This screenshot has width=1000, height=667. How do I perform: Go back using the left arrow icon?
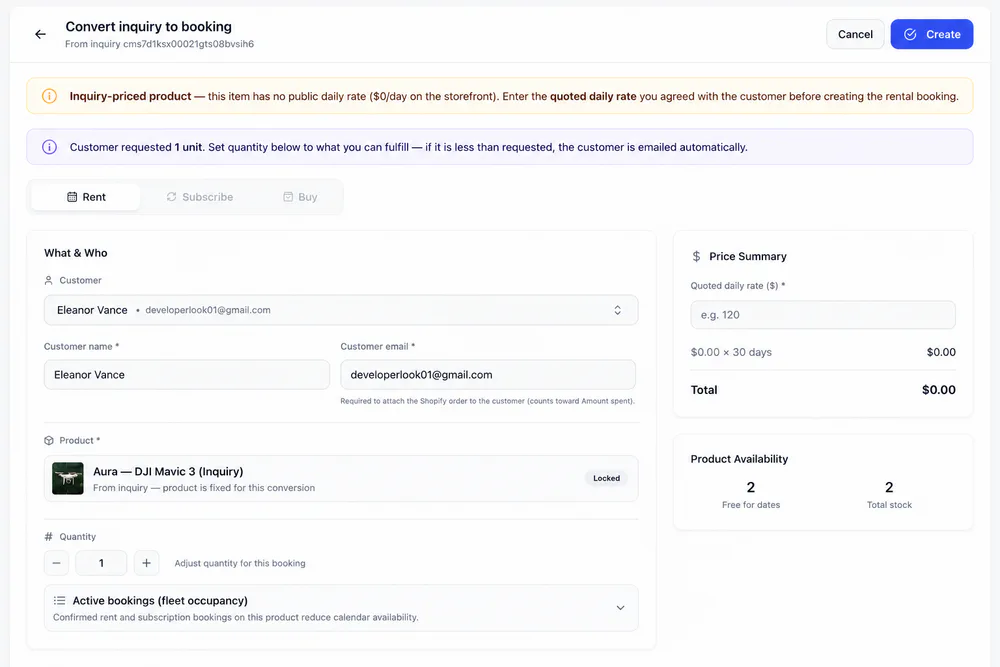(x=40, y=34)
